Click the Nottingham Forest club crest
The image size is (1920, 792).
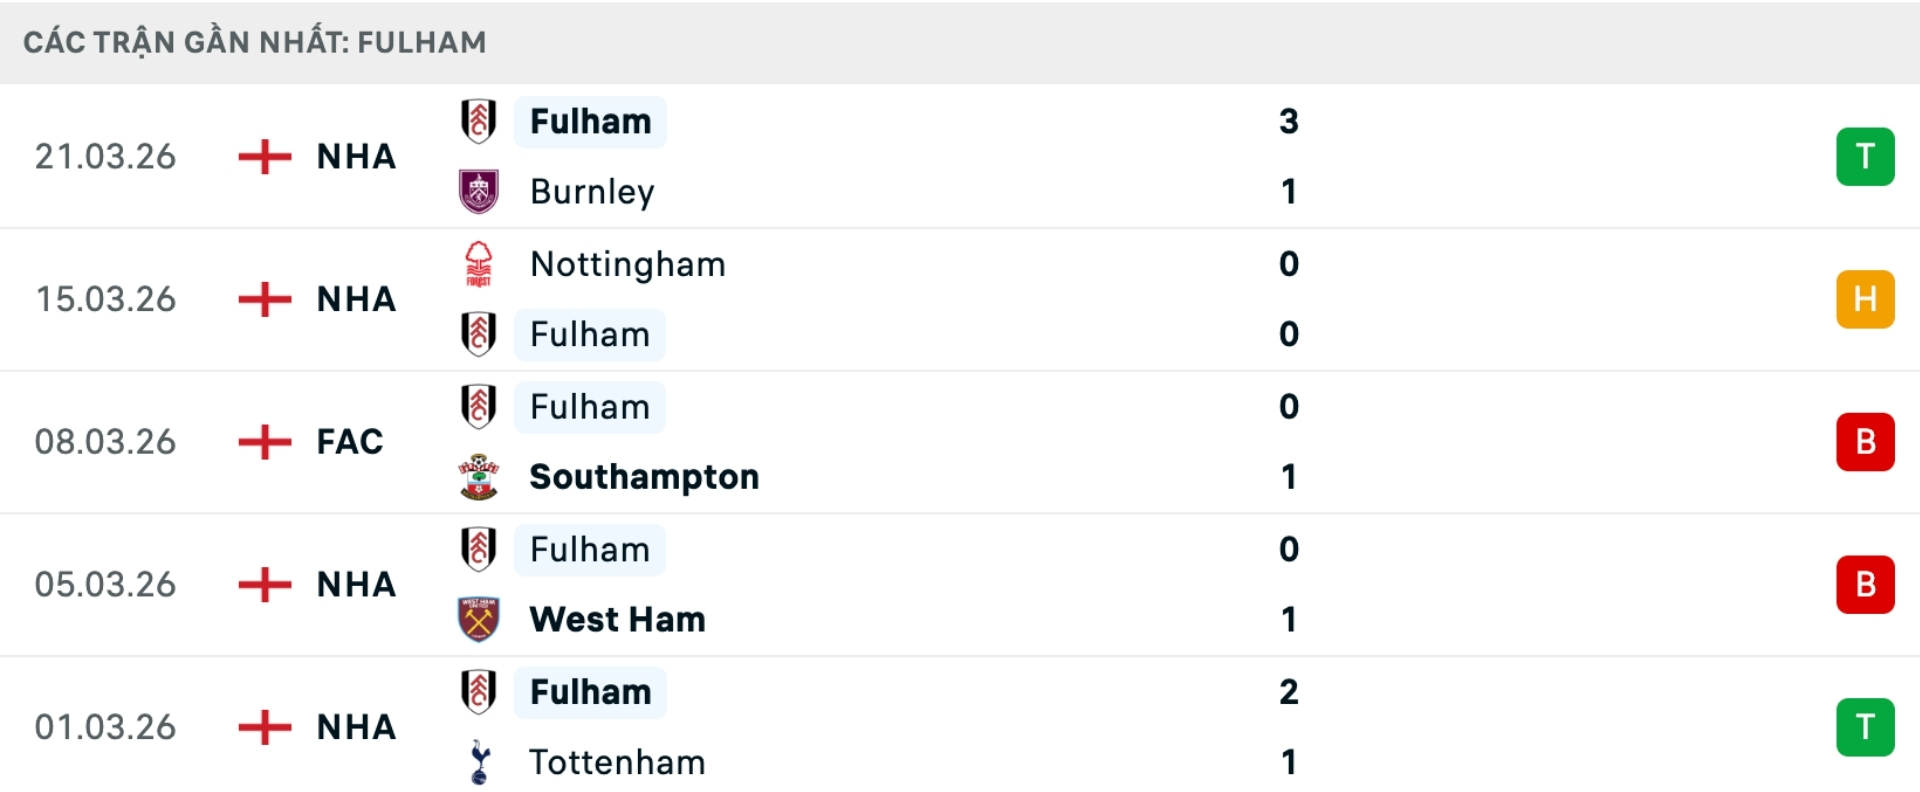pos(479,264)
